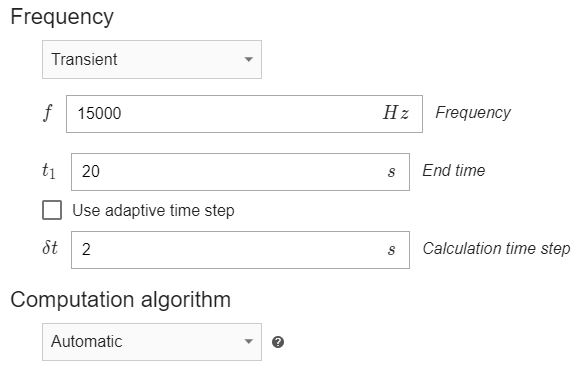Open the Automatic computation algorithm dropdown
The height and width of the screenshot is (367, 584).
pos(152,342)
